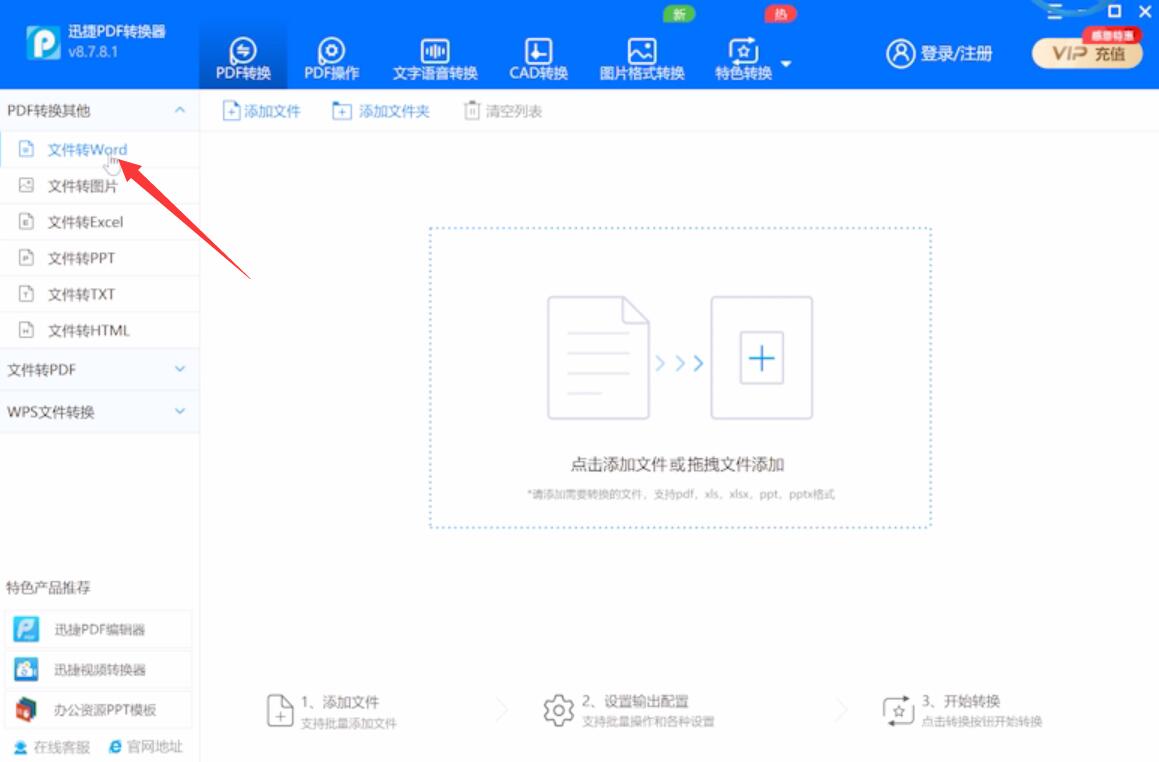Select 文件转Word in the sidebar
Viewport: 1159px width, 762px height.
tap(99, 149)
